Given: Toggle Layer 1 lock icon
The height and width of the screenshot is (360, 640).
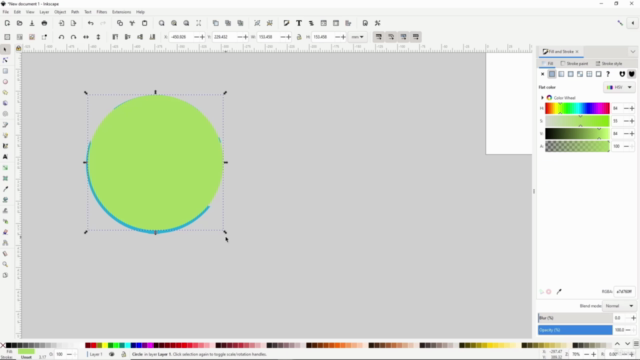Looking at the screenshot, I should tap(123, 354).
